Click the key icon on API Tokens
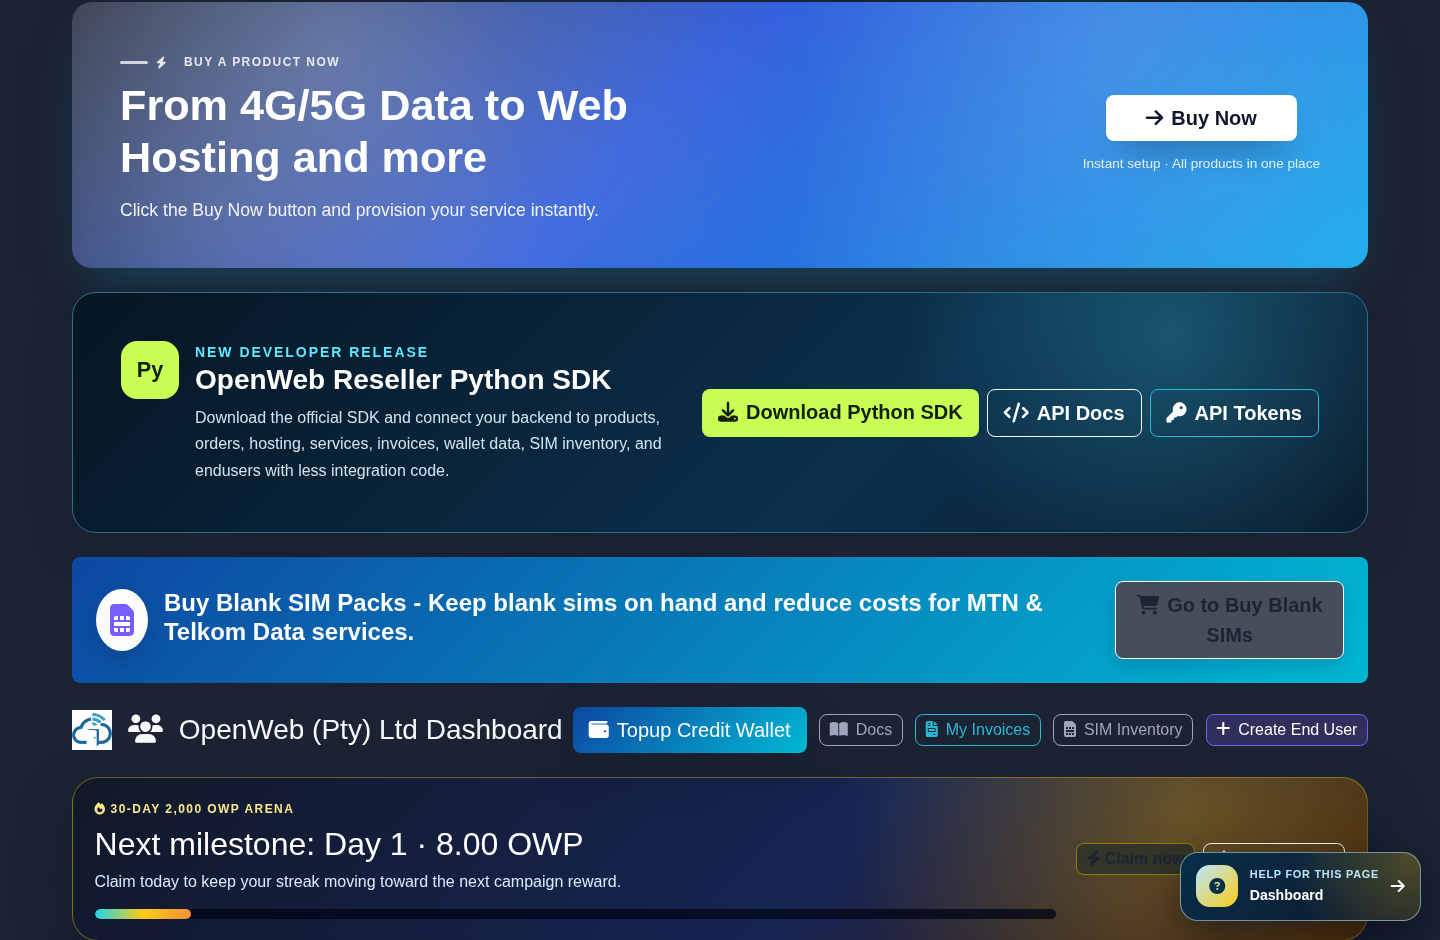 [1176, 413]
